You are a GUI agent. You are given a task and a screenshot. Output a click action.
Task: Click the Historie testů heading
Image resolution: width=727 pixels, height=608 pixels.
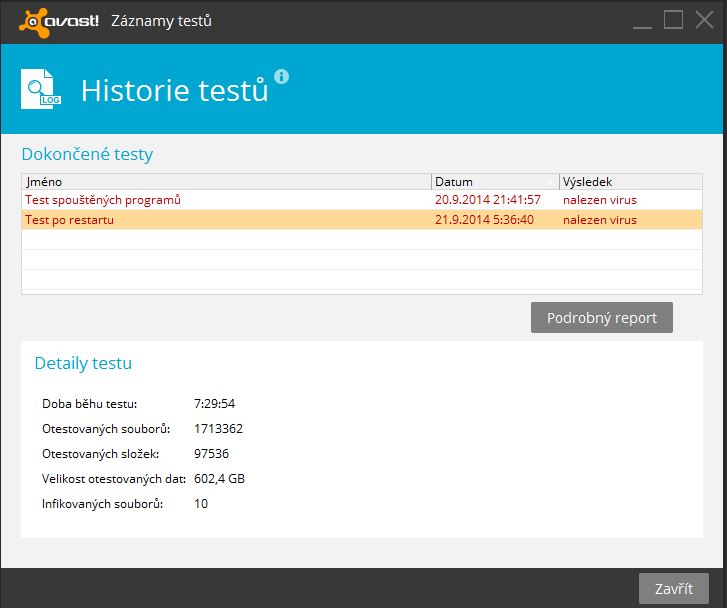[175, 90]
